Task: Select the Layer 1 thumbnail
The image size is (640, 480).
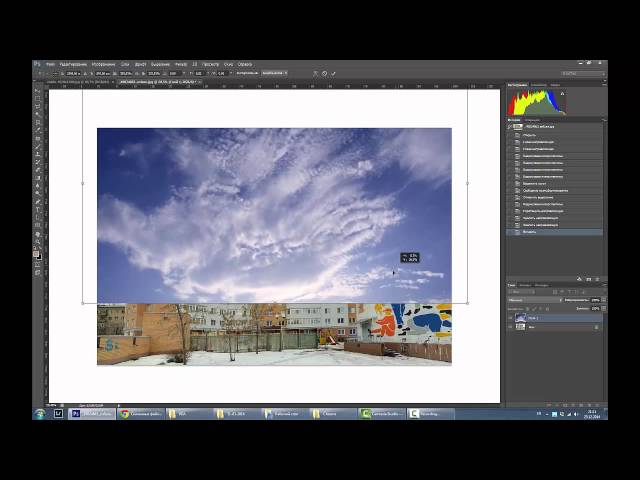Action: click(x=520, y=318)
